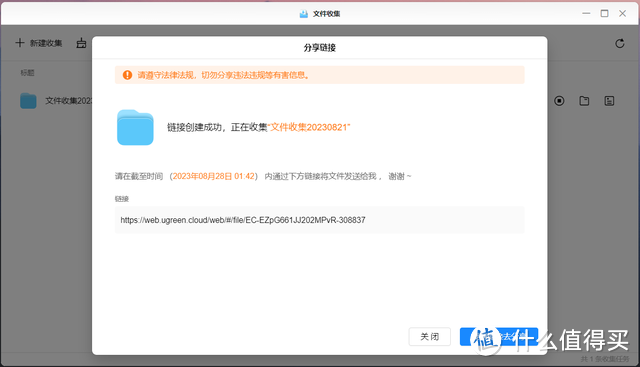Click the clear/broom icon in toolbar
The height and width of the screenshot is (367, 640).
[x=81, y=43]
